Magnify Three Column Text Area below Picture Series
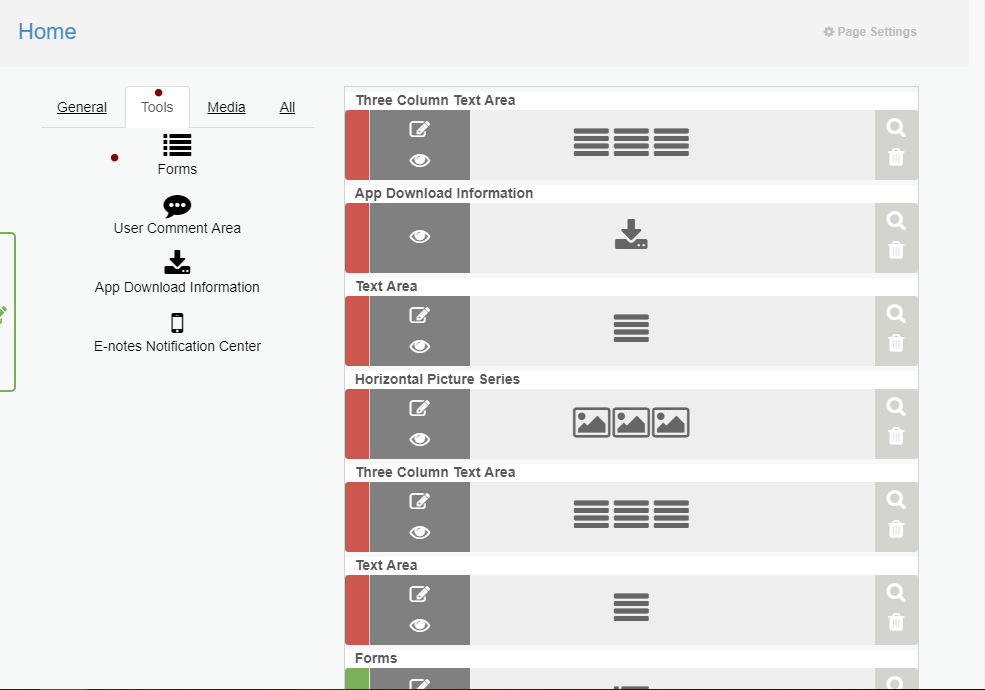The height and width of the screenshot is (690, 985). click(896, 500)
